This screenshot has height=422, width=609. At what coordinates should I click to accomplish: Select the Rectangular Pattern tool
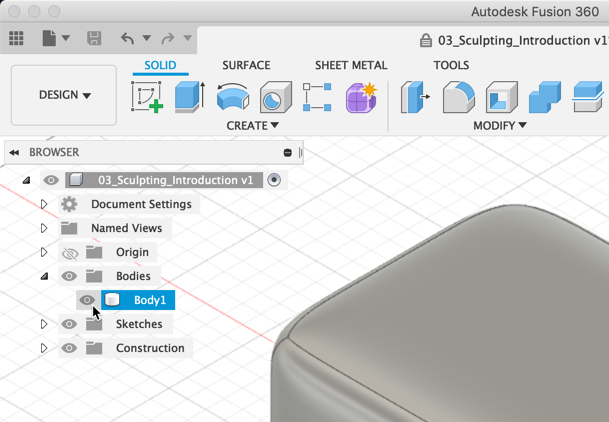coord(317,97)
